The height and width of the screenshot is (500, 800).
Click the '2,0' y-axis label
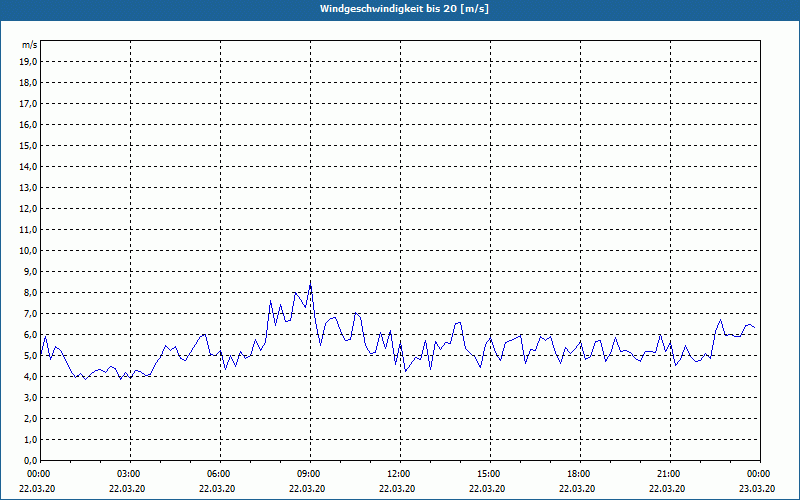tap(31, 418)
